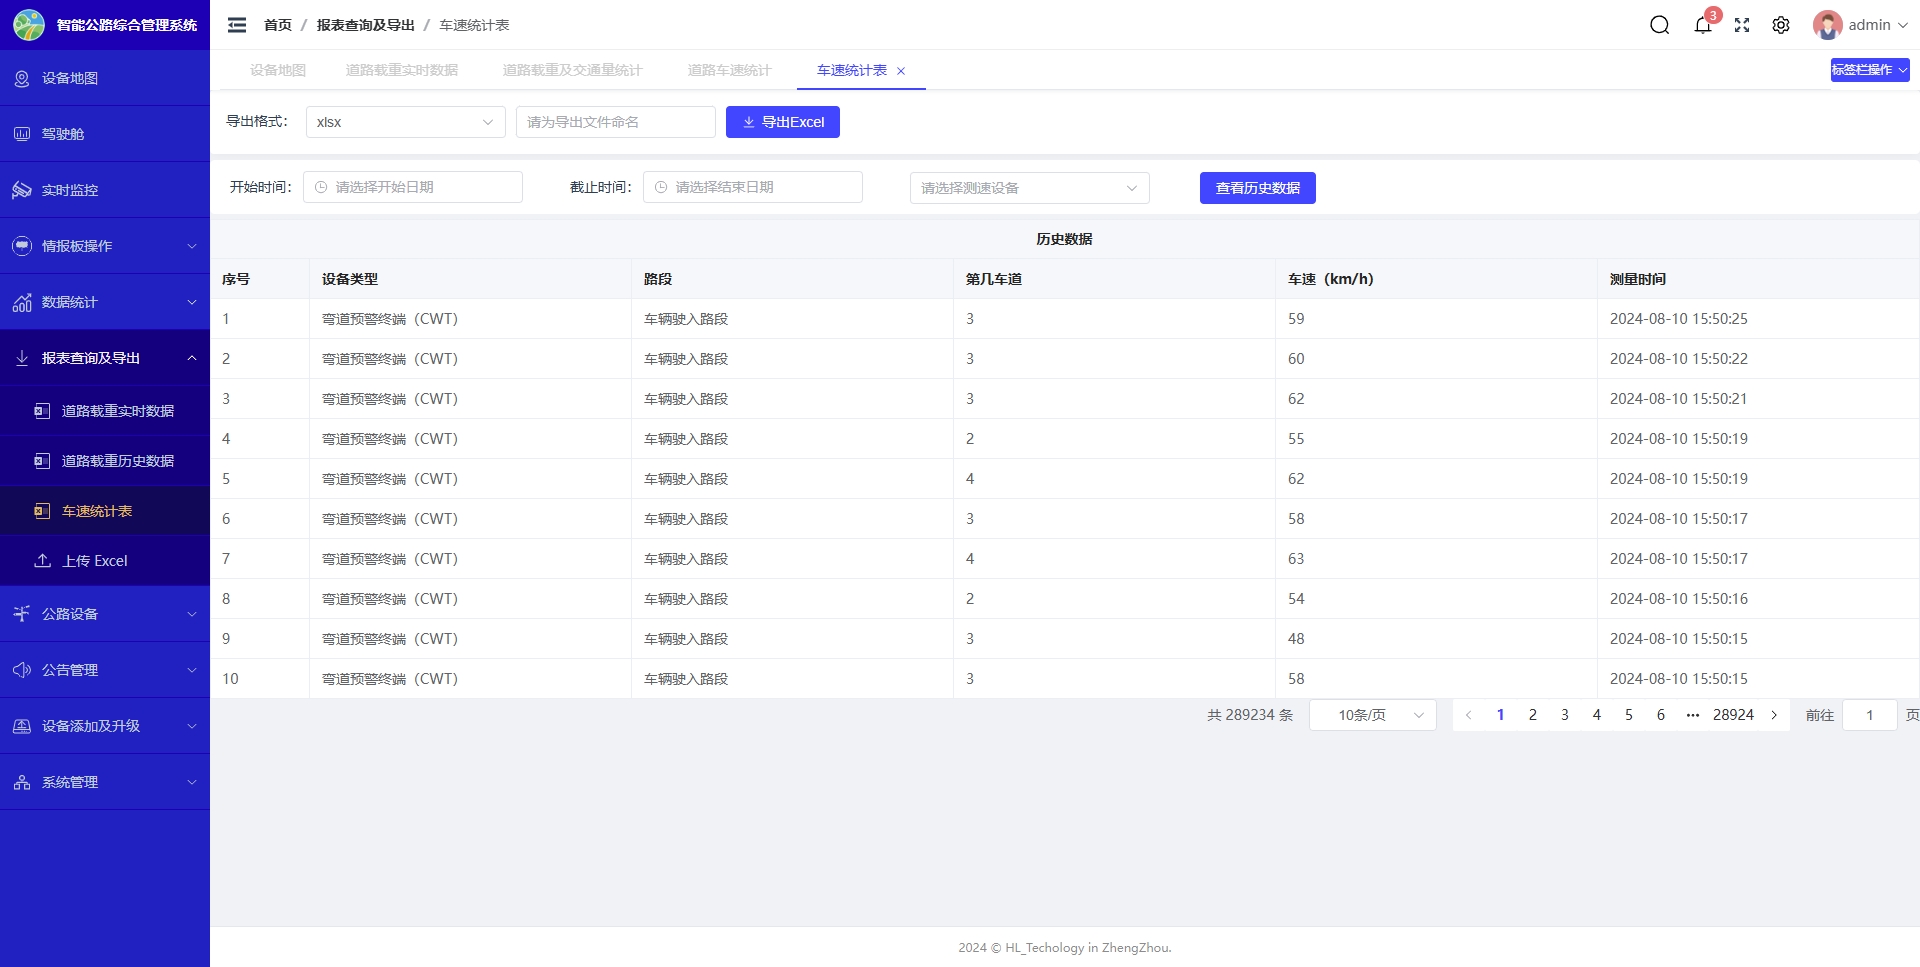Click the admin user avatar

coord(1827,25)
